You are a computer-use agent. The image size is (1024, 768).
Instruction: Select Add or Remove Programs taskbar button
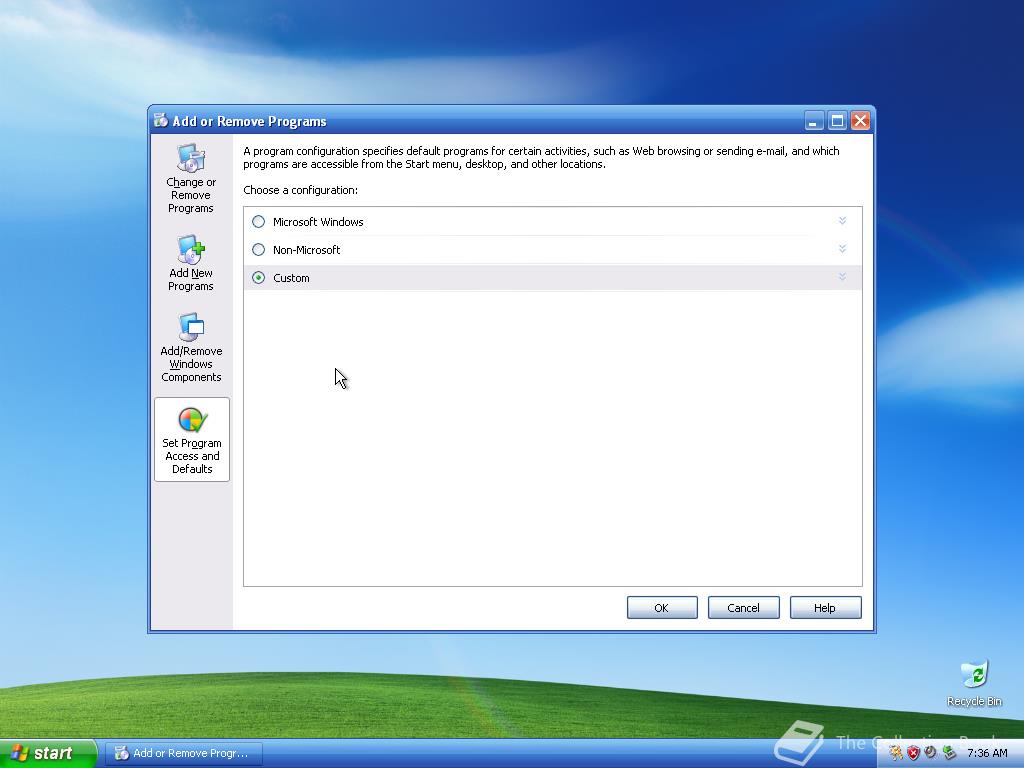[x=184, y=754]
